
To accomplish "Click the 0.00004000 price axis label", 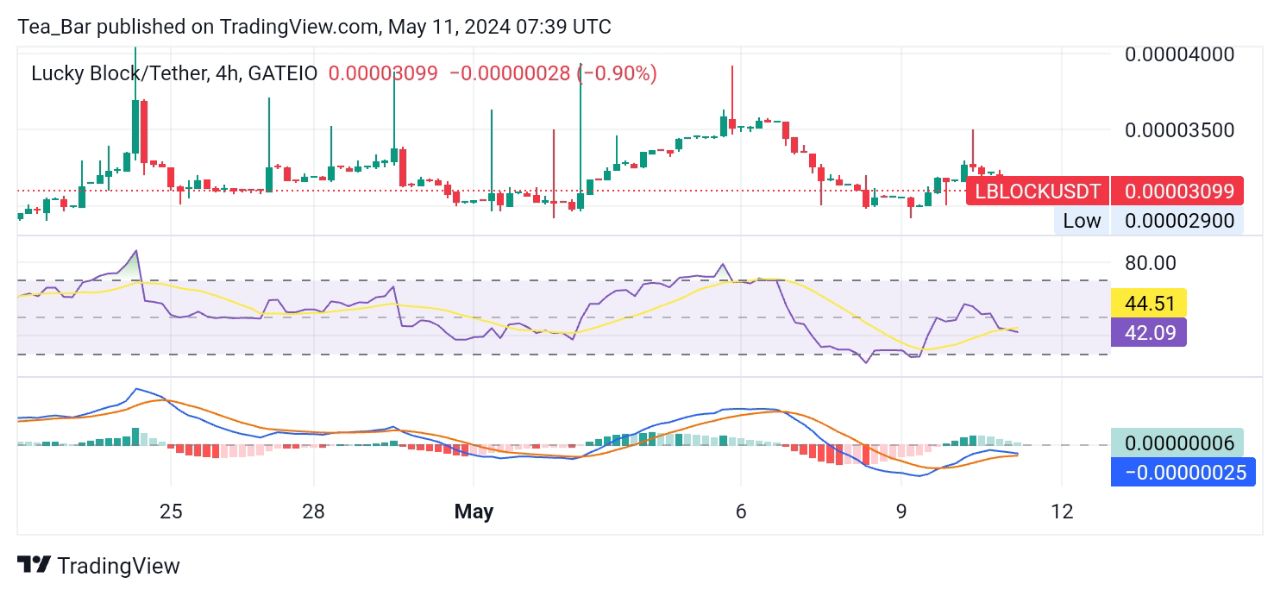I will click(1179, 54).
